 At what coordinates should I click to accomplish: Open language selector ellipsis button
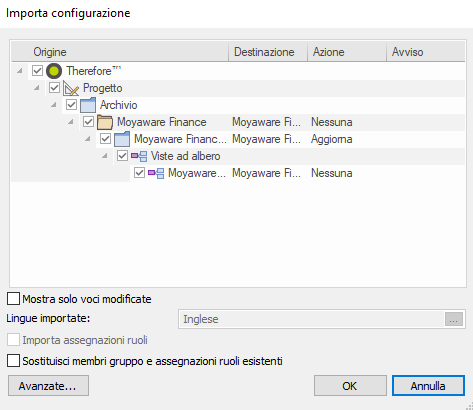pyautogui.click(x=454, y=319)
